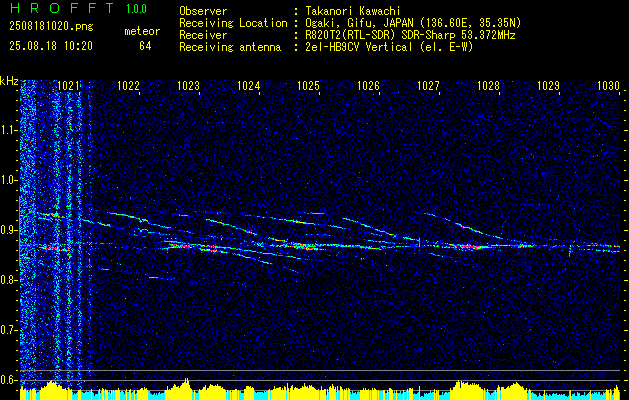Click the date 25.08.18 10:20

coord(51,46)
